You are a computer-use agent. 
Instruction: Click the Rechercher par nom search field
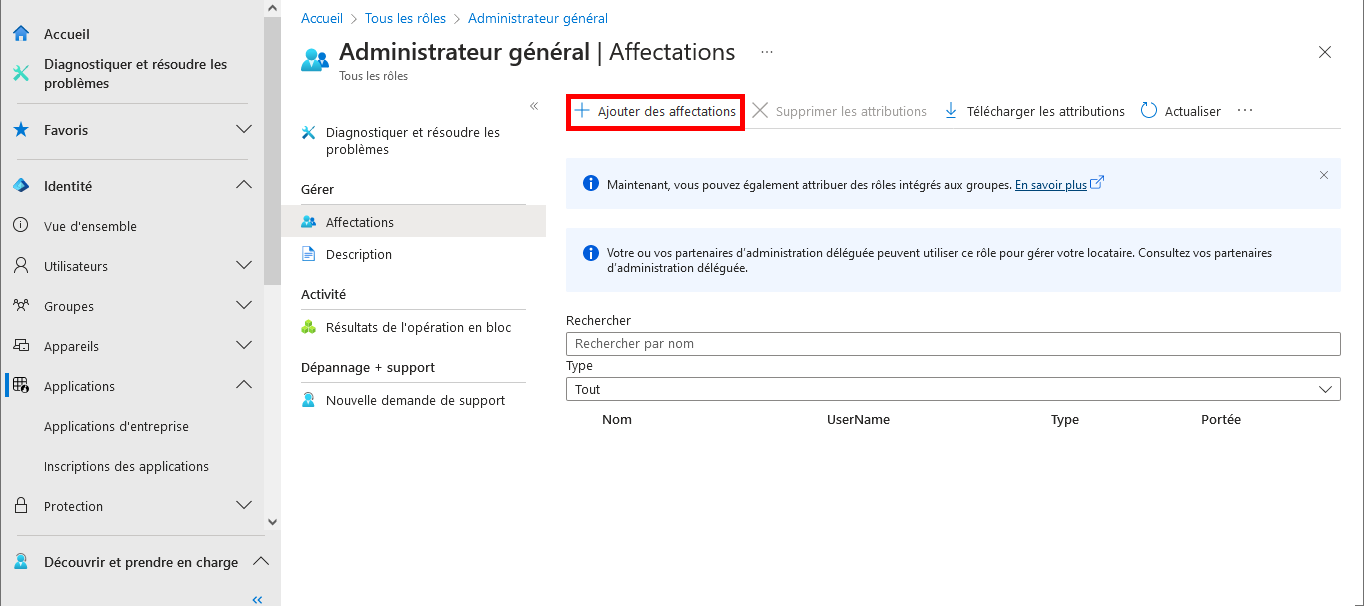coord(952,343)
